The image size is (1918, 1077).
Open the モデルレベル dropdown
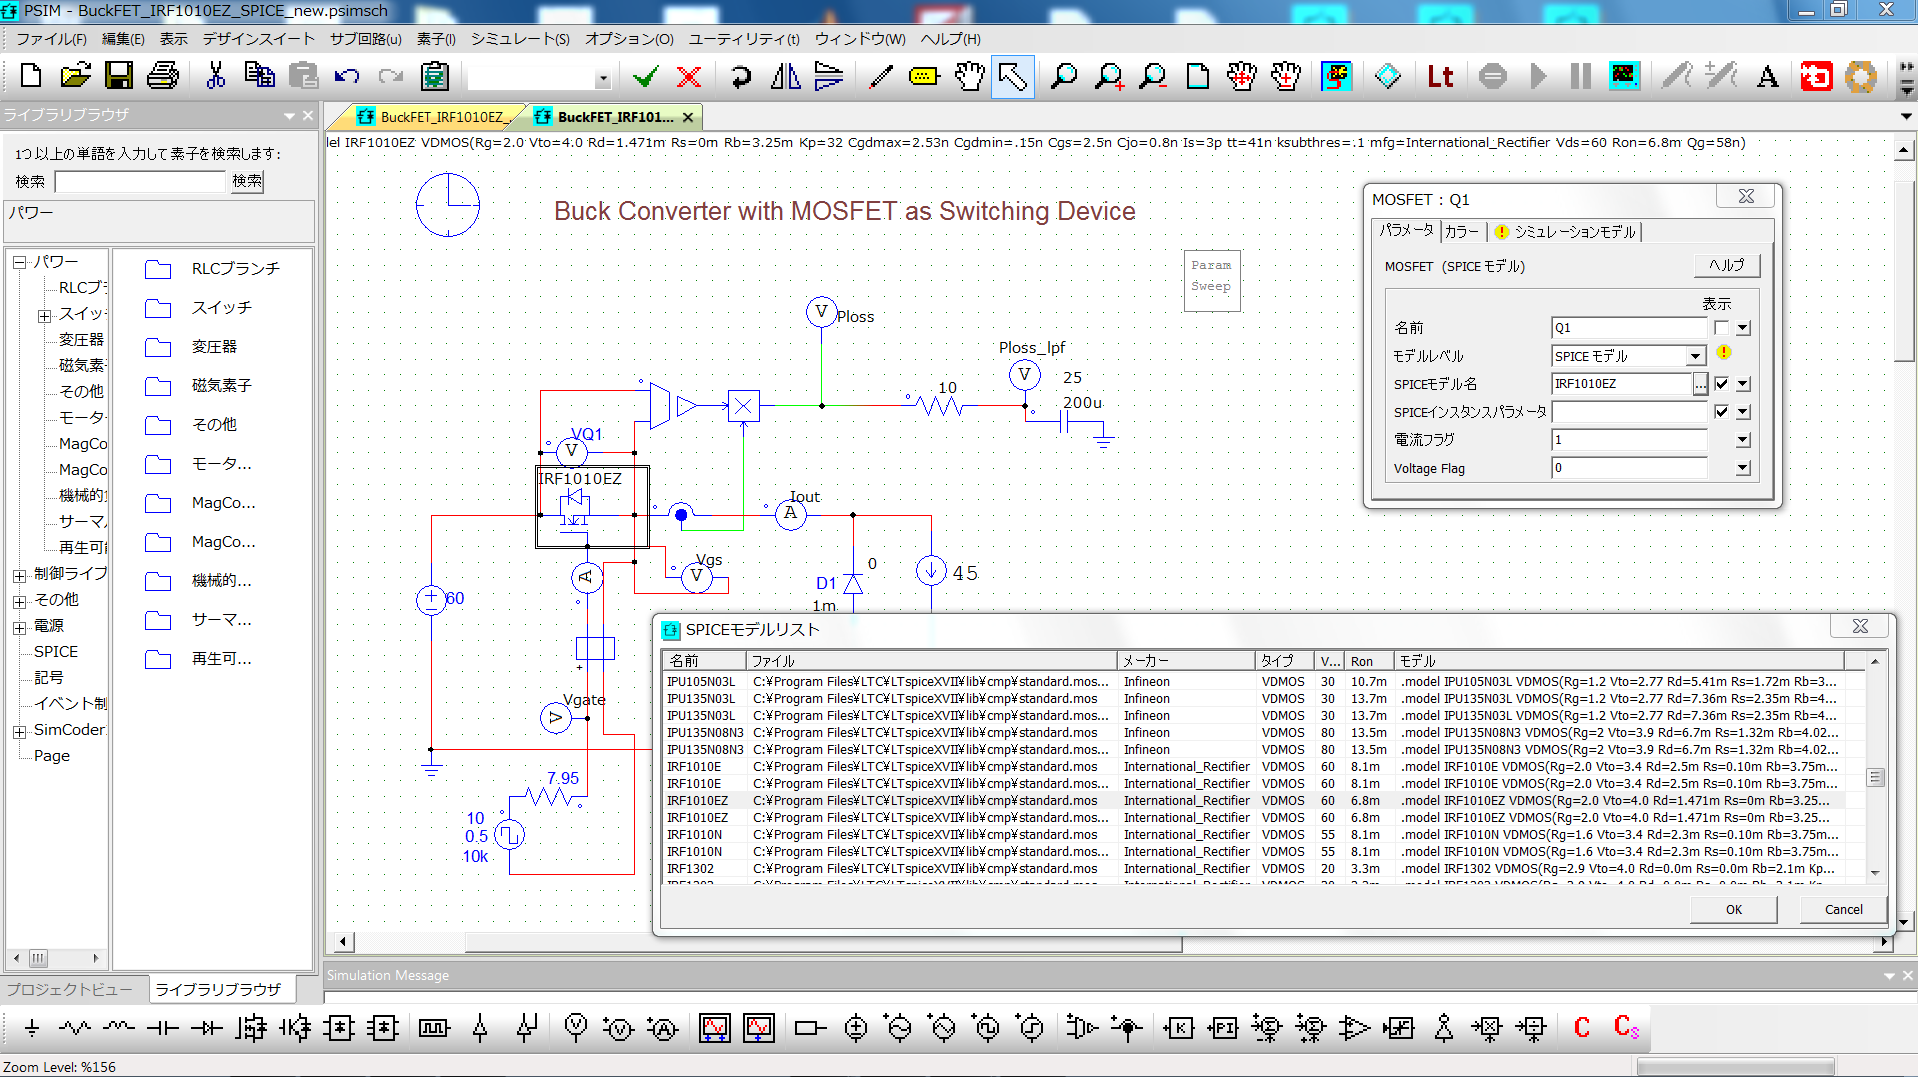(x=1695, y=356)
